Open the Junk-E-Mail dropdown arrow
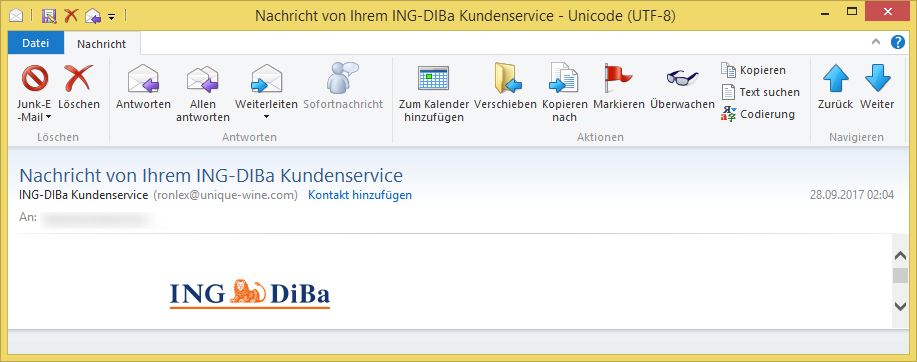Viewport: 917px width, 362px height. 49,117
